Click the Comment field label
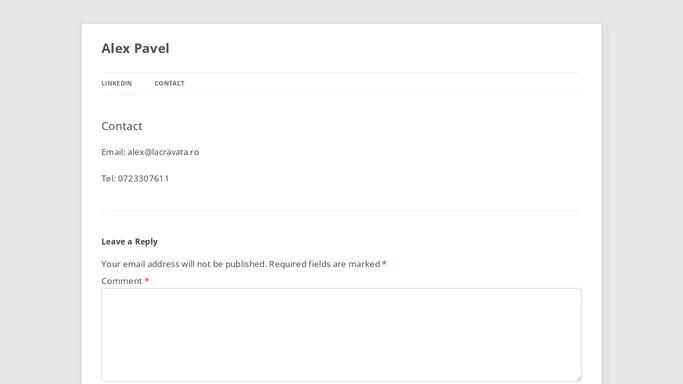Screen dimensions: 683x384 (122, 281)
